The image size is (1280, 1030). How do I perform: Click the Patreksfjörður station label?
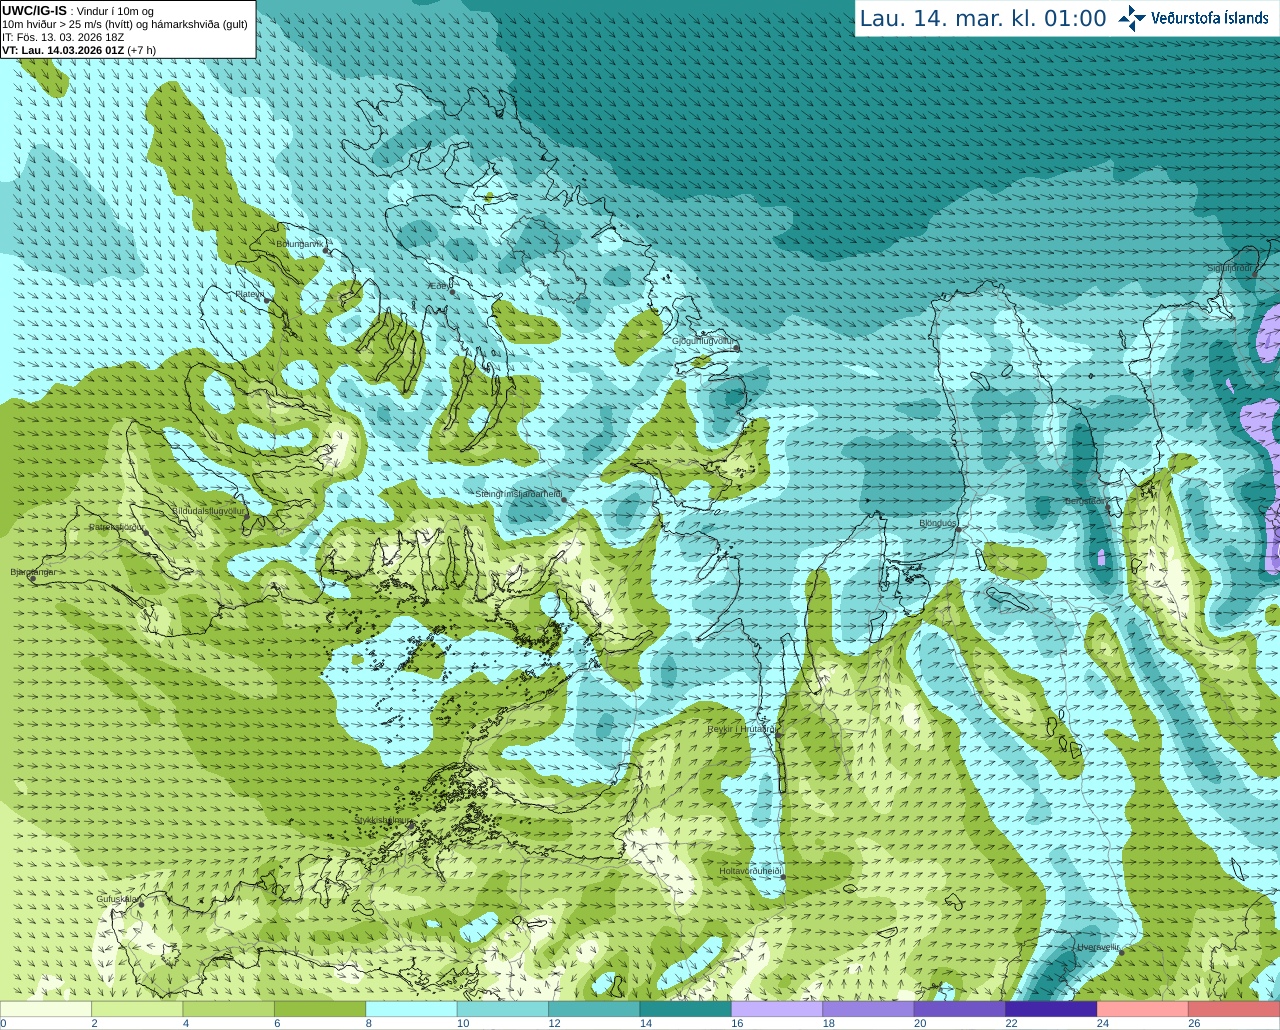pyautogui.click(x=117, y=527)
